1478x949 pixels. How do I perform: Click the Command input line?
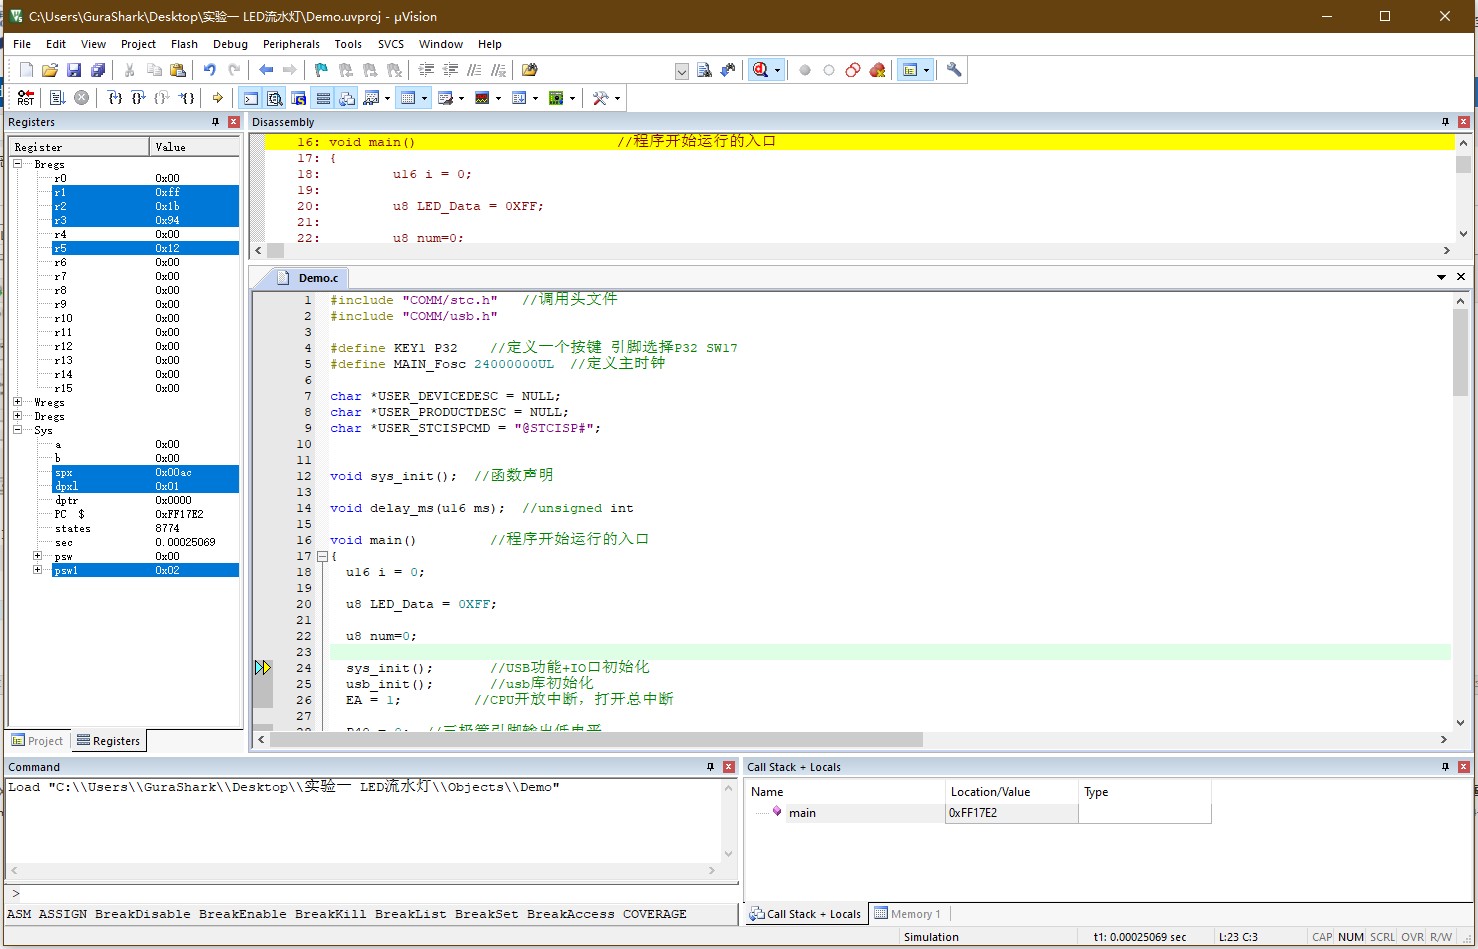tap(372, 893)
